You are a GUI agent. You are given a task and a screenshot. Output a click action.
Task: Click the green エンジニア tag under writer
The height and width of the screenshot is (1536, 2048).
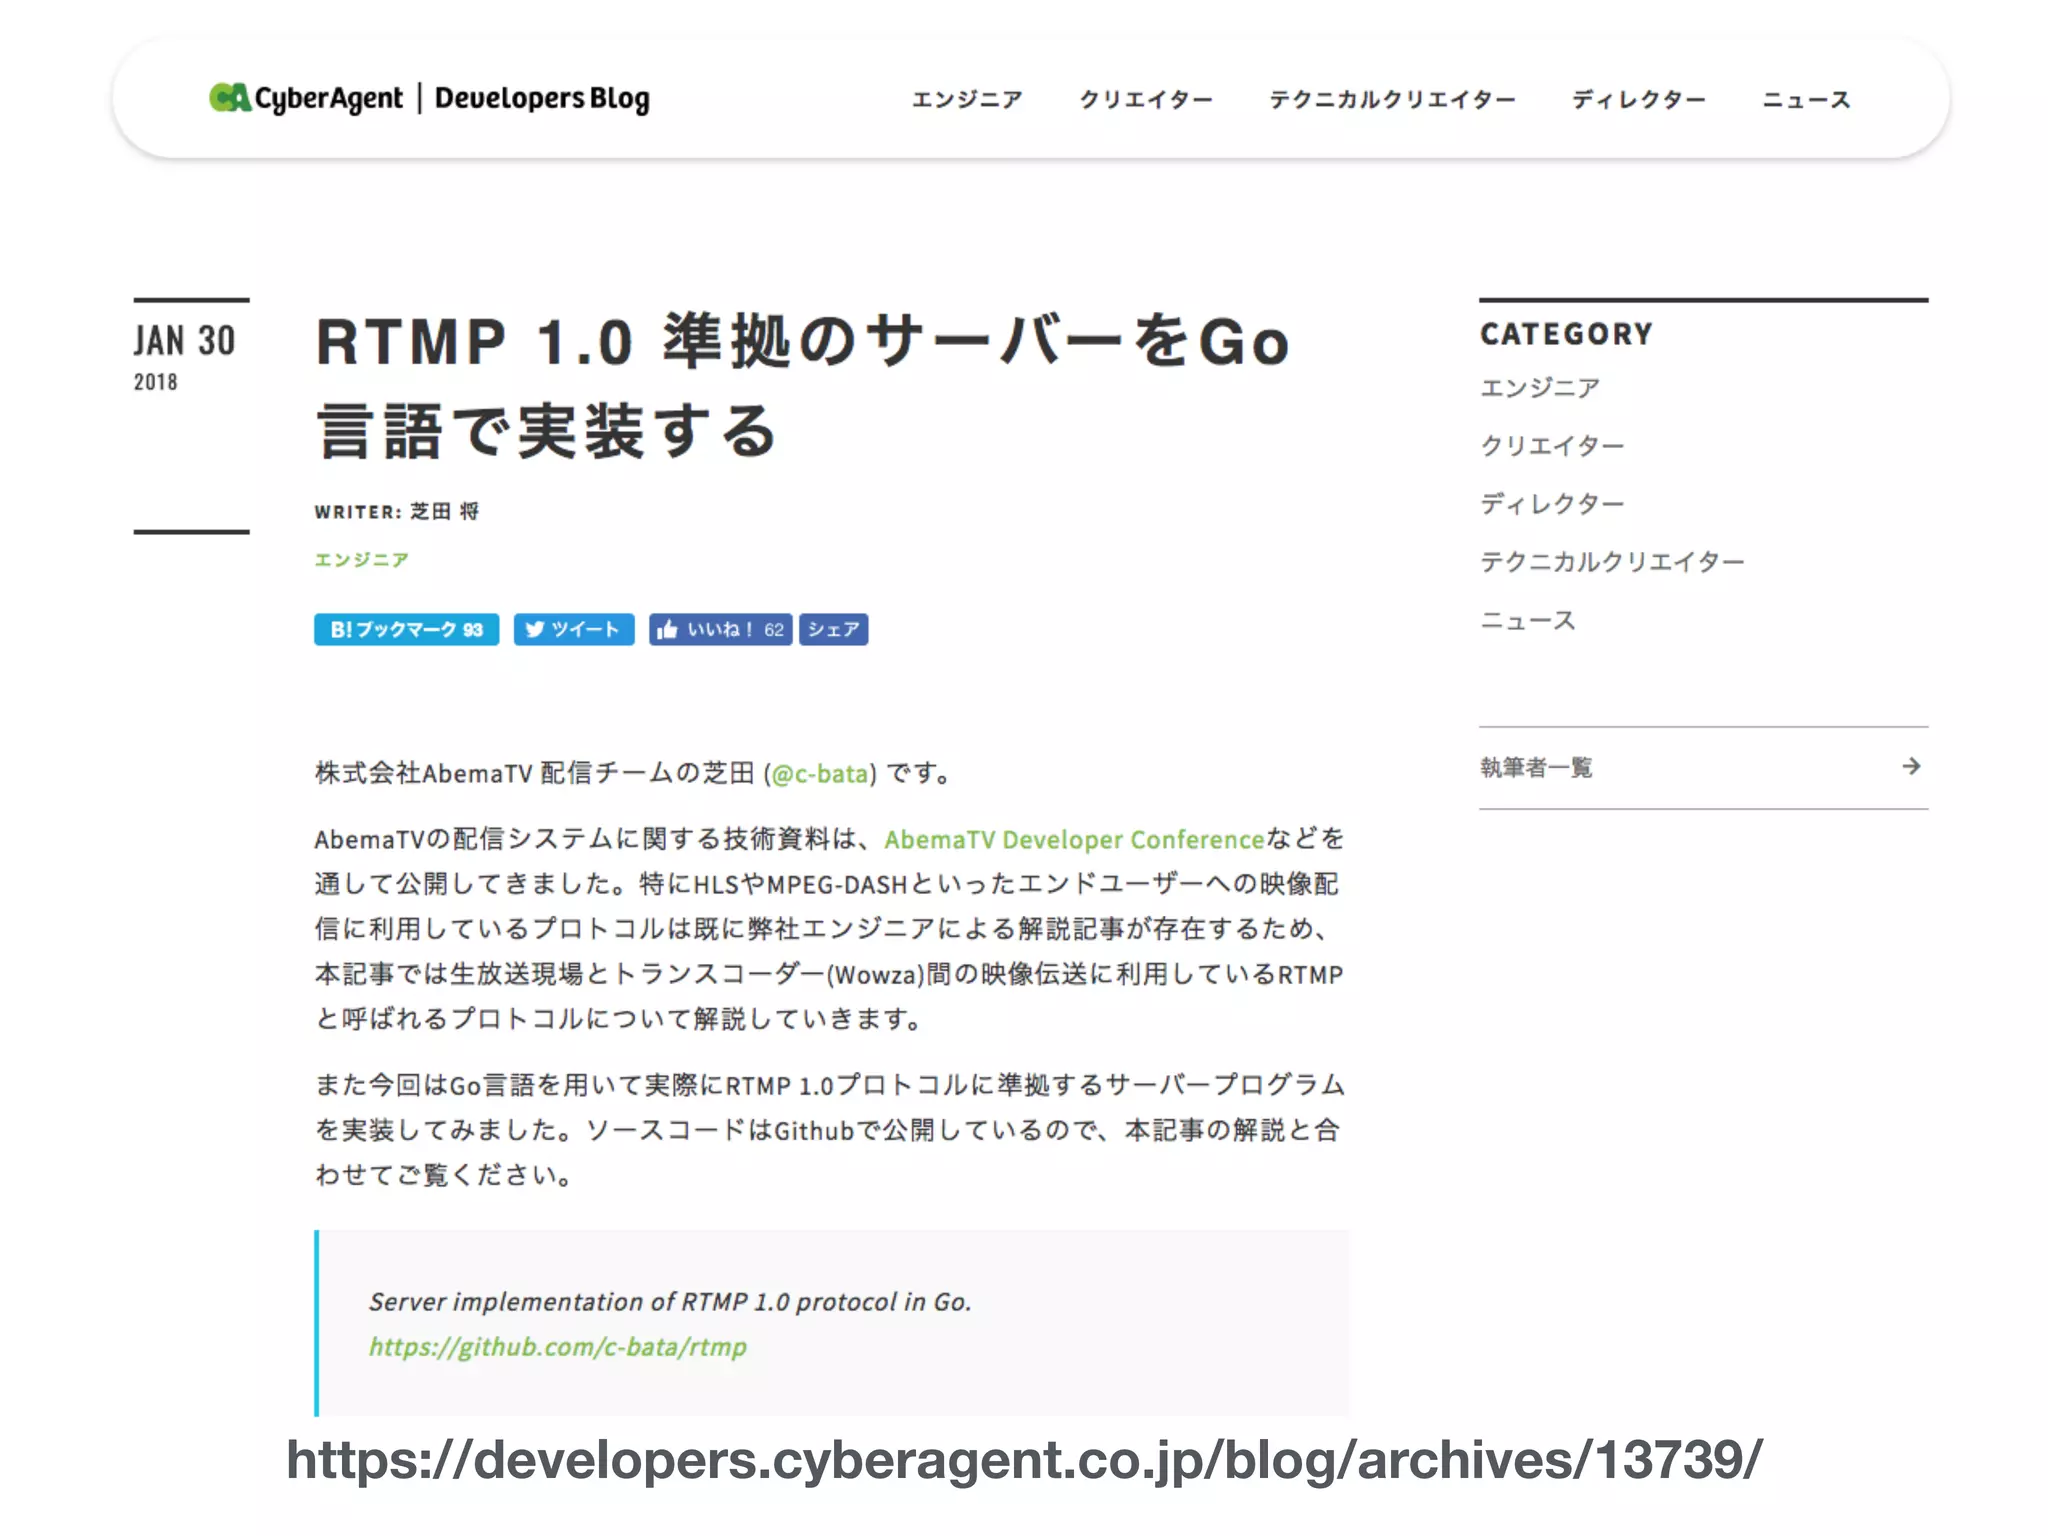pos(361,560)
